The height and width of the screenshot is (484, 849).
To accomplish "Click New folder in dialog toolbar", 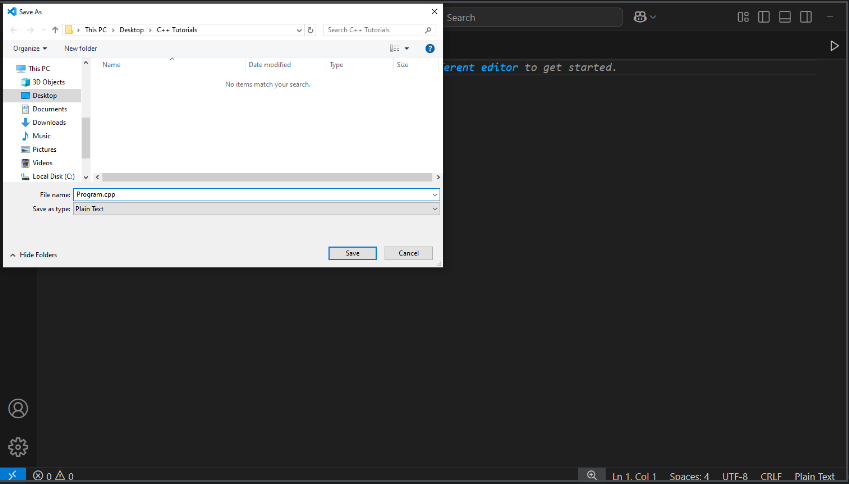I will (x=81, y=48).
